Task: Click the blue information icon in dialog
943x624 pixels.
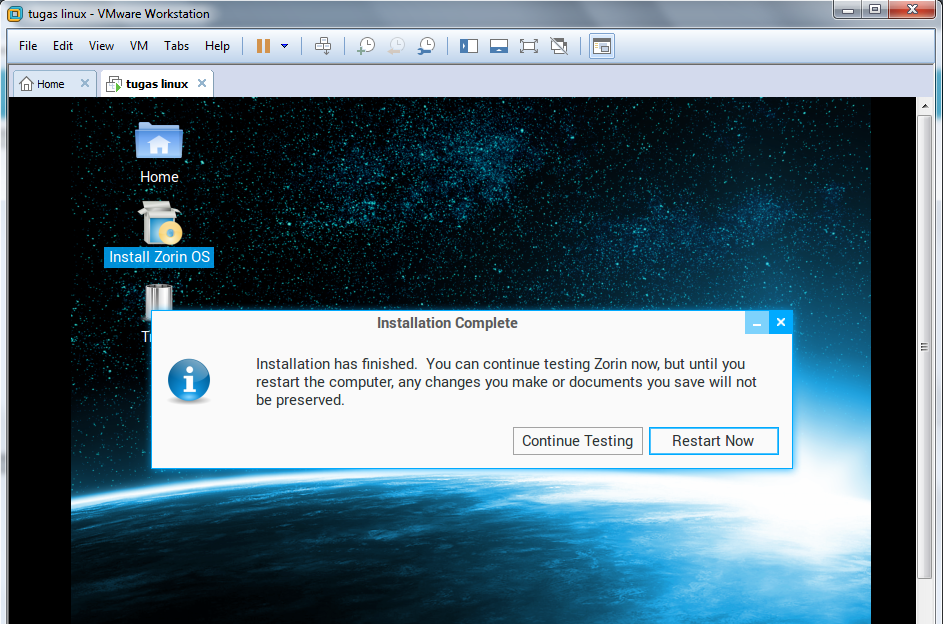Action: pyautogui.click(x=189, y=381)
